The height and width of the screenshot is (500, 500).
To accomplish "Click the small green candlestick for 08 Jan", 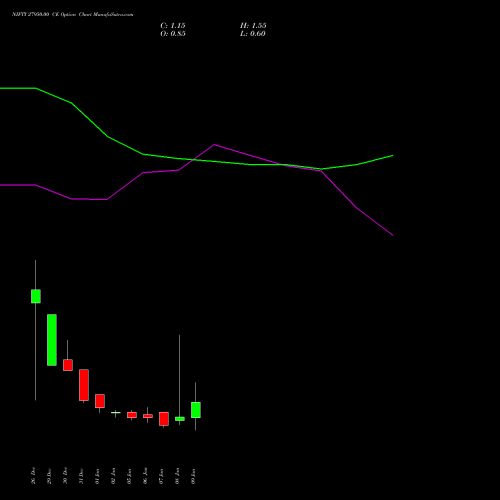I will pos(180,419).
